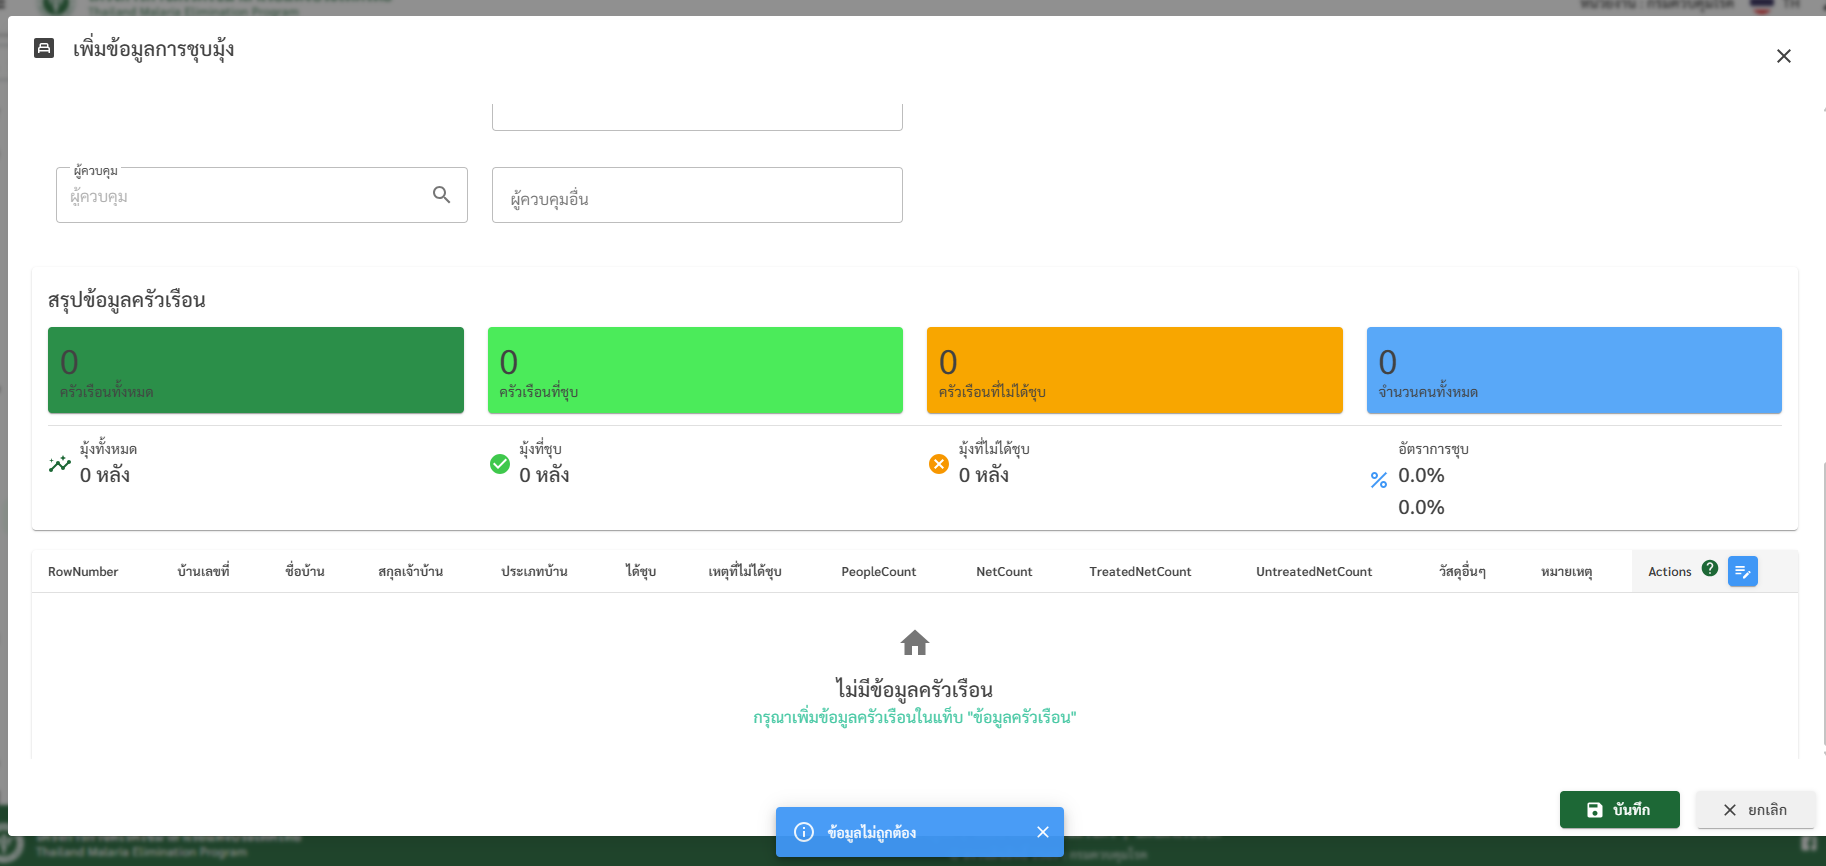The height and width of the screenshot is (866, 1826).
Task: Sort by the RowNumber column header
Action: [83, 572]
